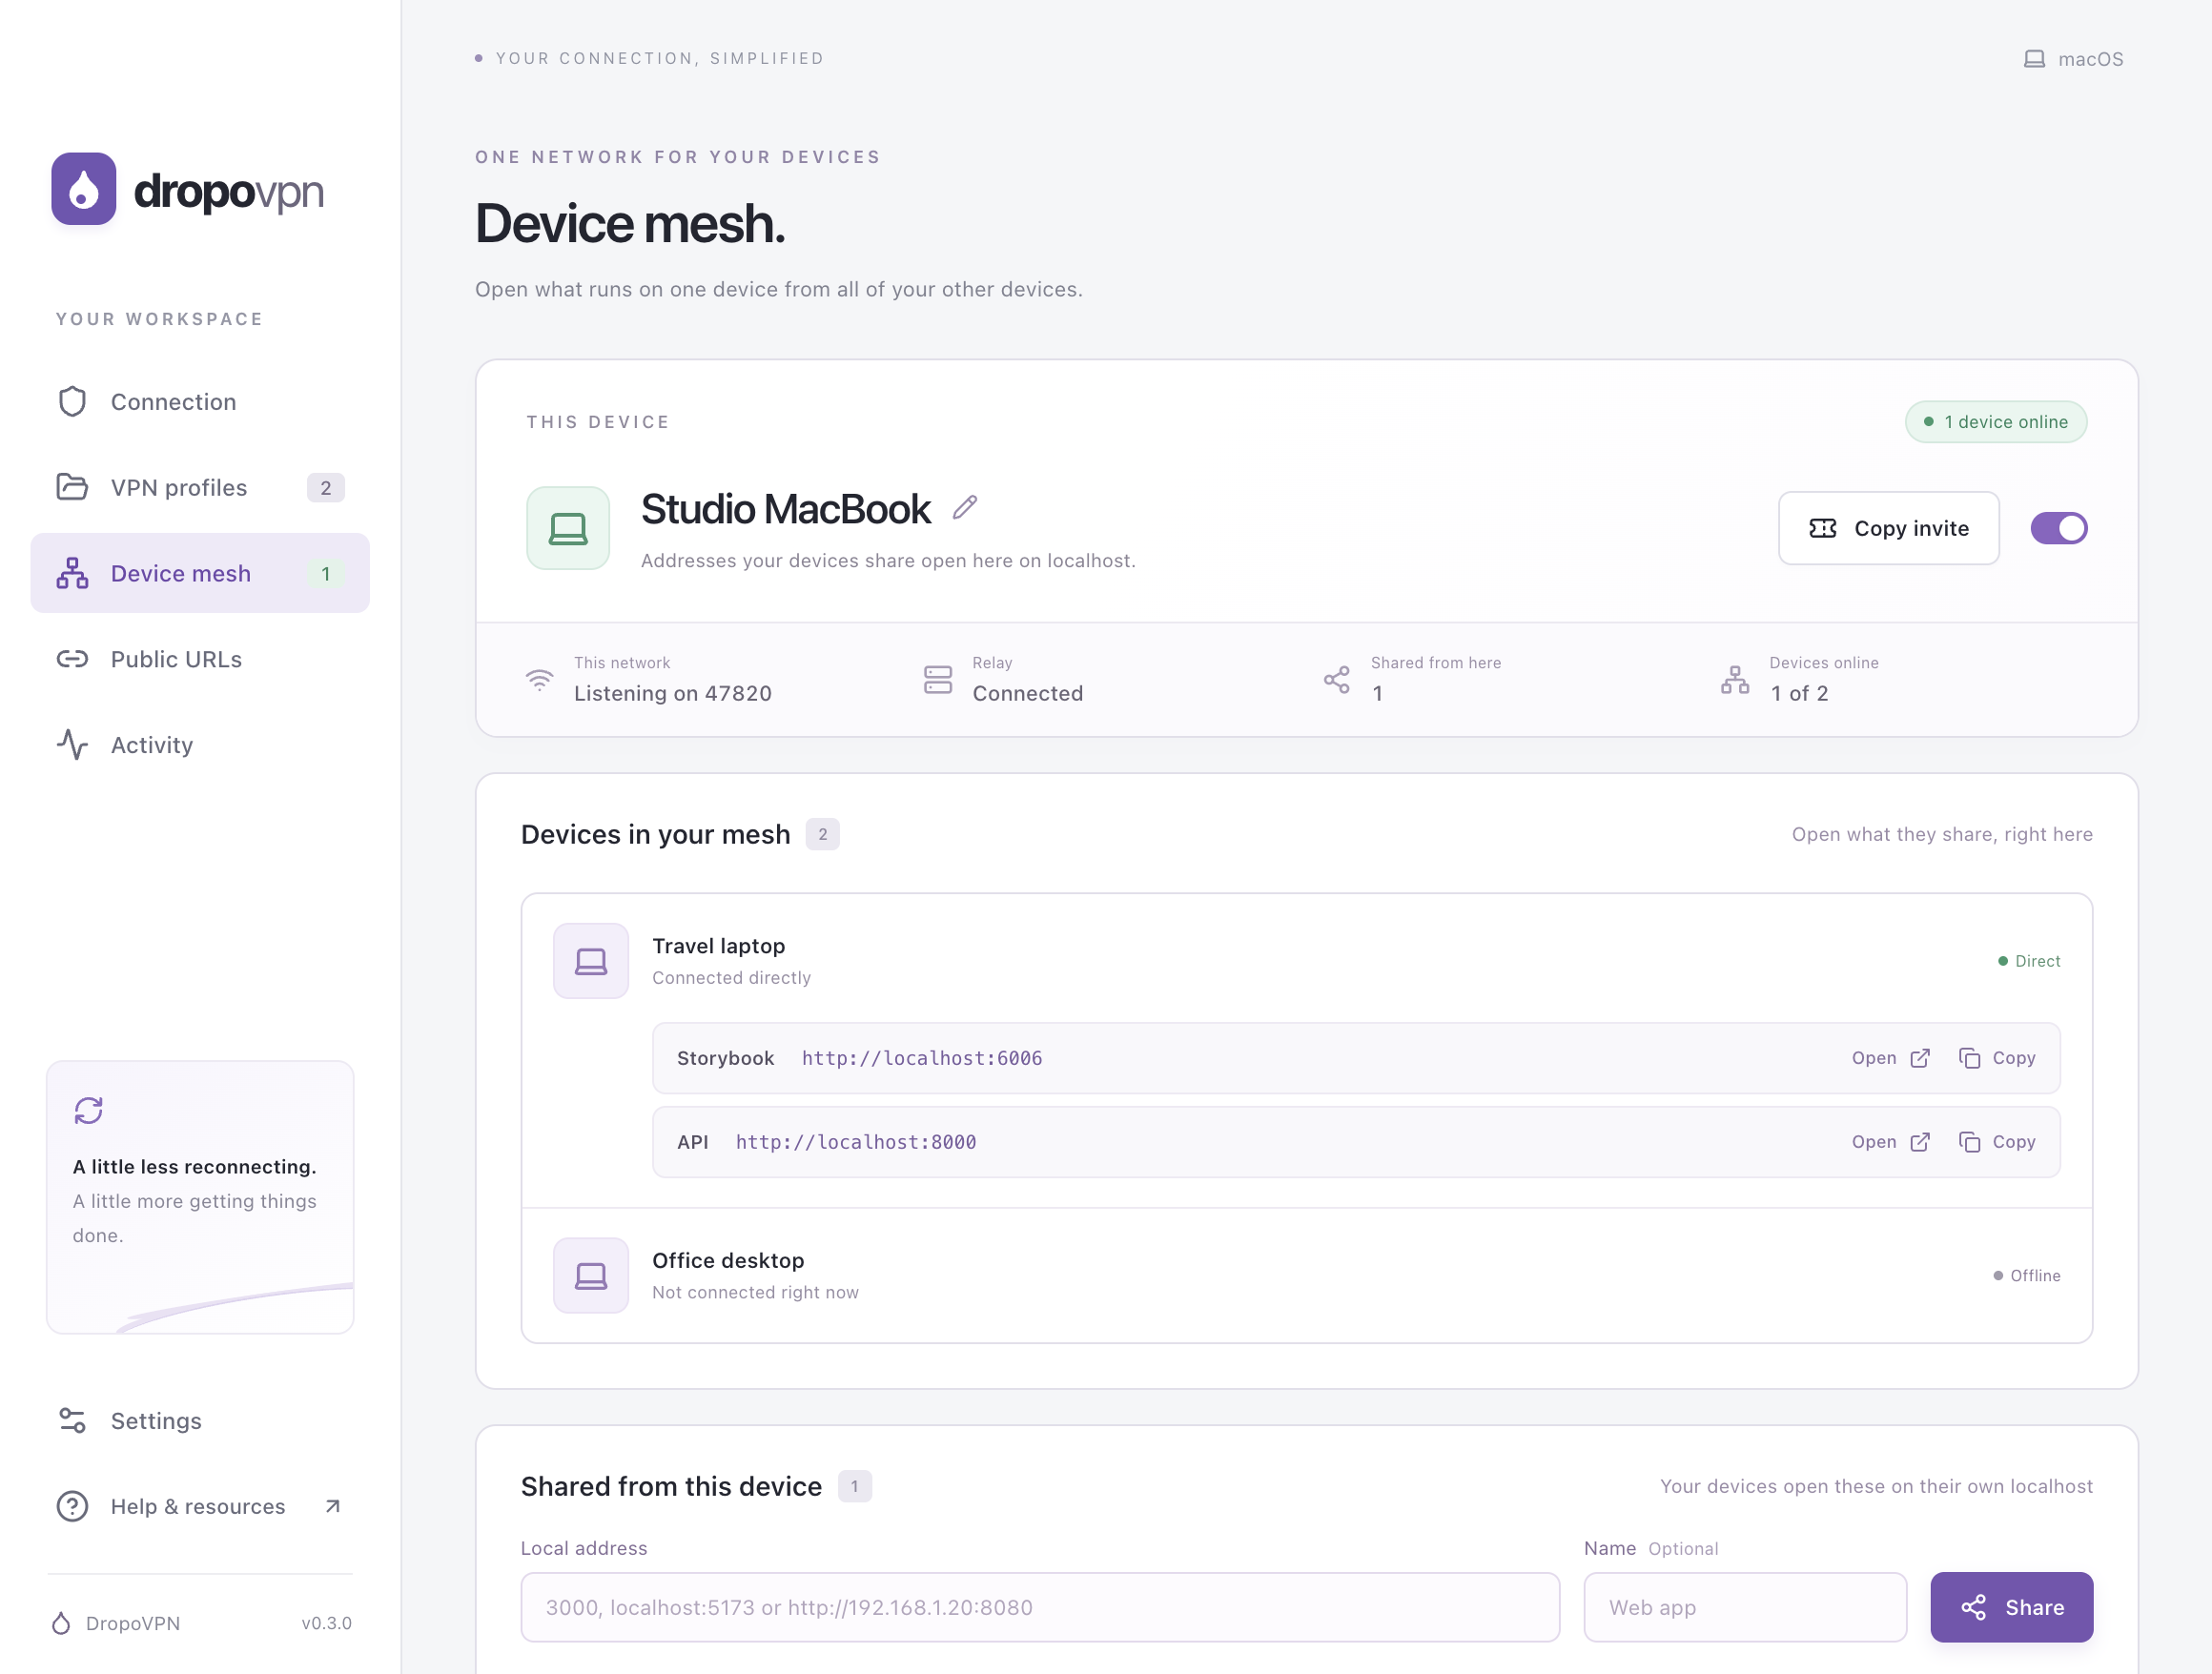This screenshot has height=1674, width=2212.
Task: Click the '1 device online' status badge
Action: point(1996,422)
